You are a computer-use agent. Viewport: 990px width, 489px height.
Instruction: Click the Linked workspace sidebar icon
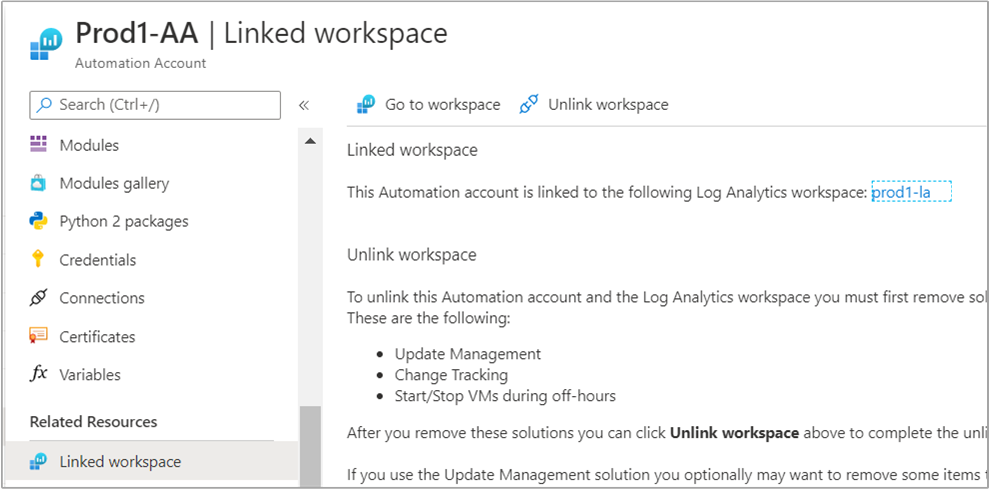(x=39, y=461)
